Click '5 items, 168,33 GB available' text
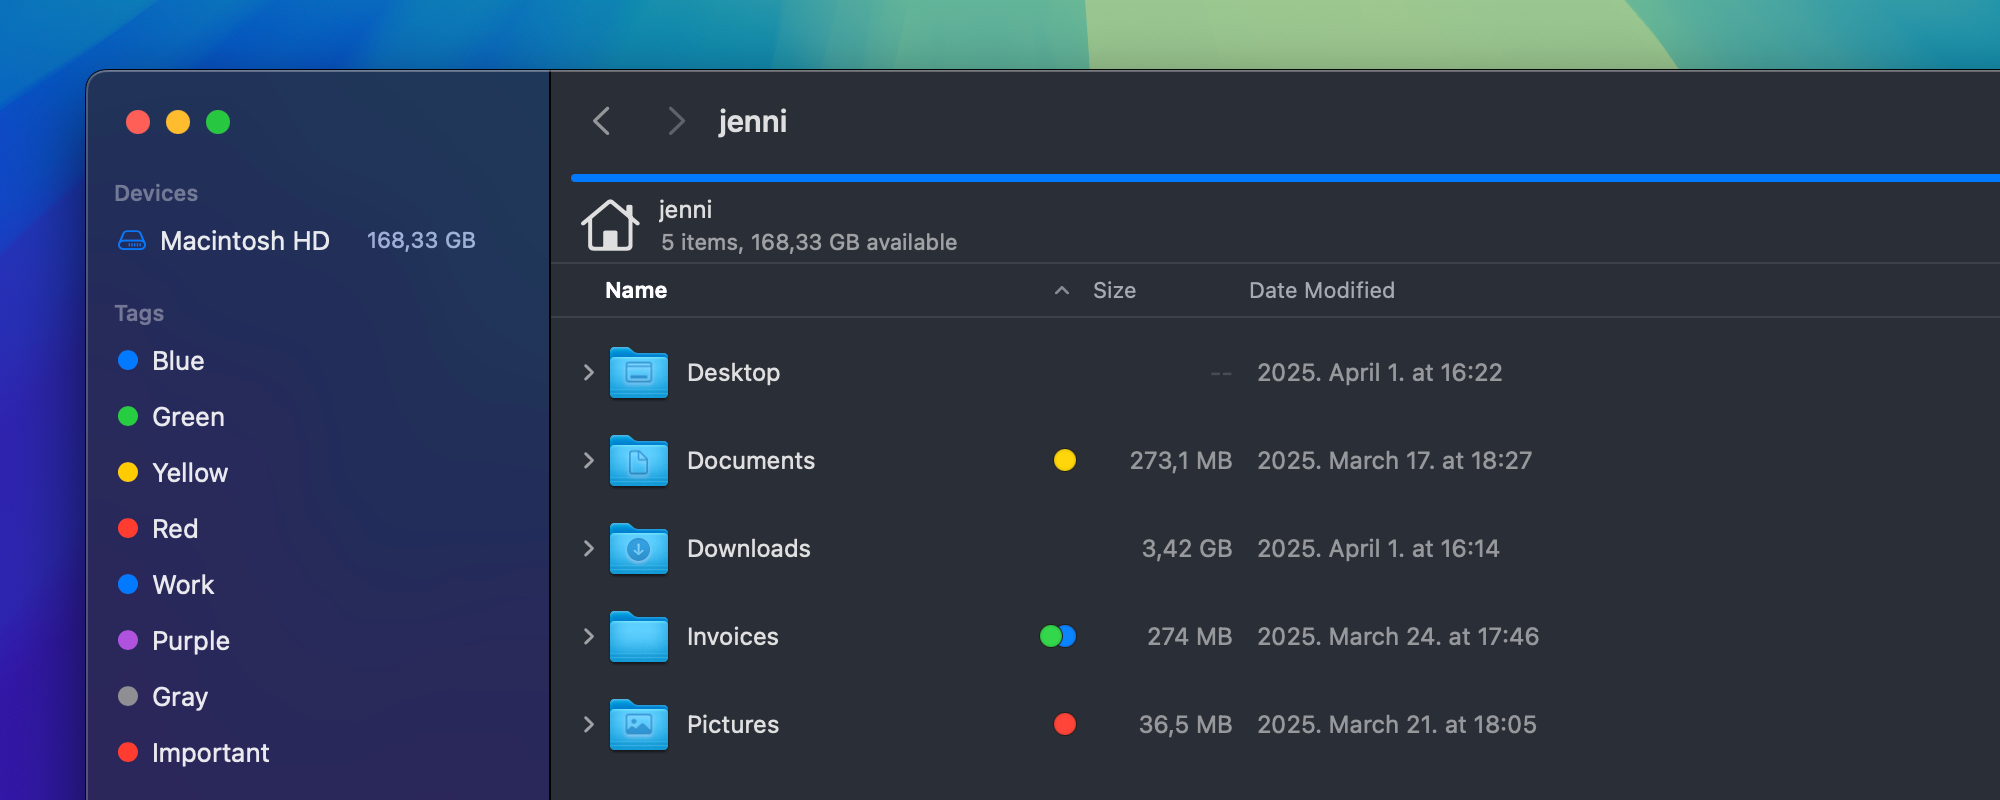This screenshot has width=2000, height=800. [809, 242]
